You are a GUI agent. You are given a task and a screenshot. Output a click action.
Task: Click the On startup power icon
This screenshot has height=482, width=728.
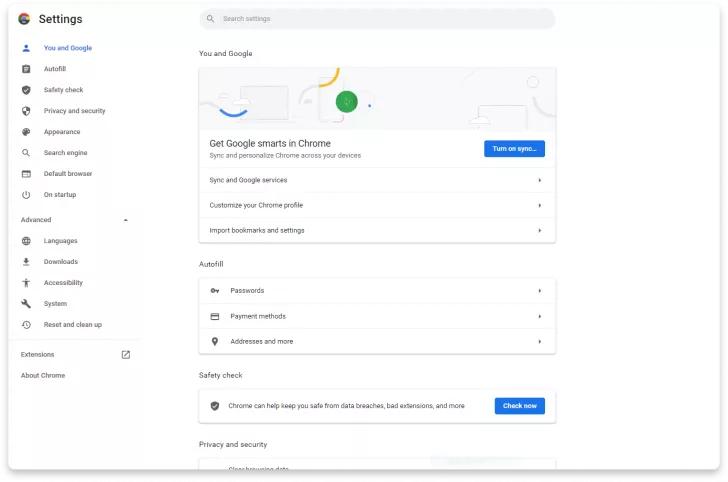(x=26, y=195)
